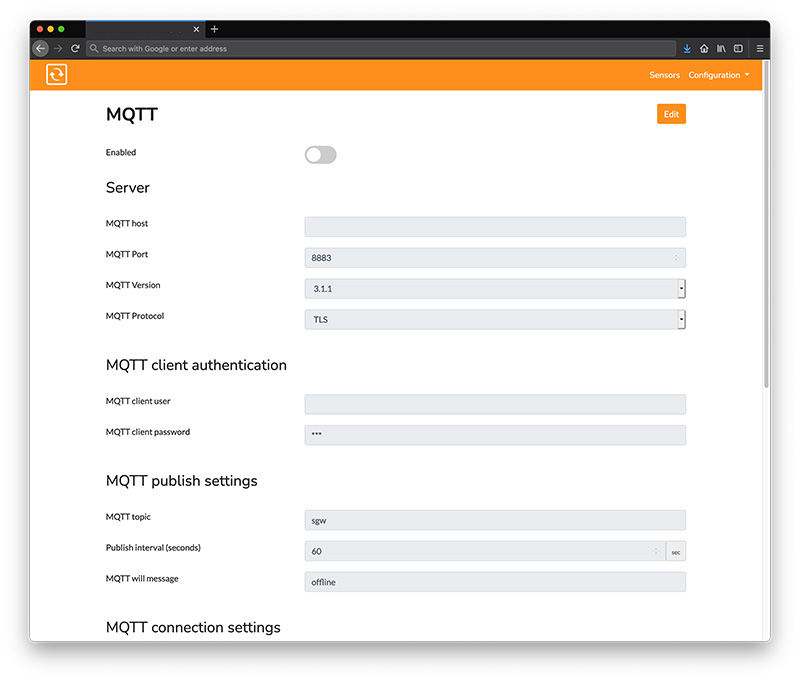Screen dimensions: 800x681
Task: Click the Edit button
Action: point(671,114)
